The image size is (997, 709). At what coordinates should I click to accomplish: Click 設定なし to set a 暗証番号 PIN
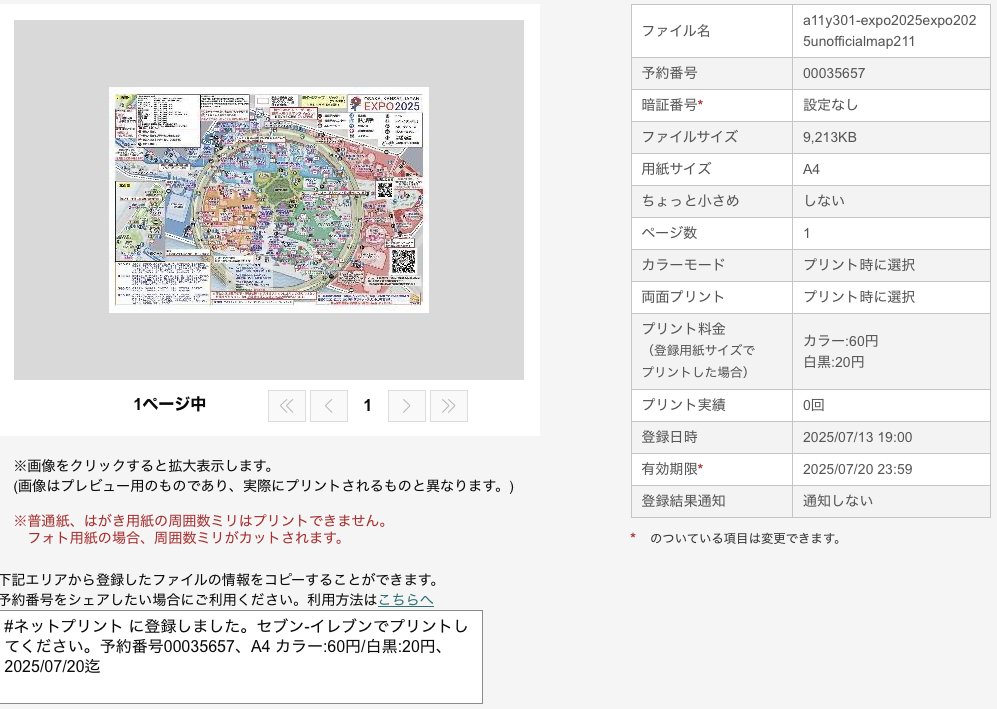coord(832,105)
